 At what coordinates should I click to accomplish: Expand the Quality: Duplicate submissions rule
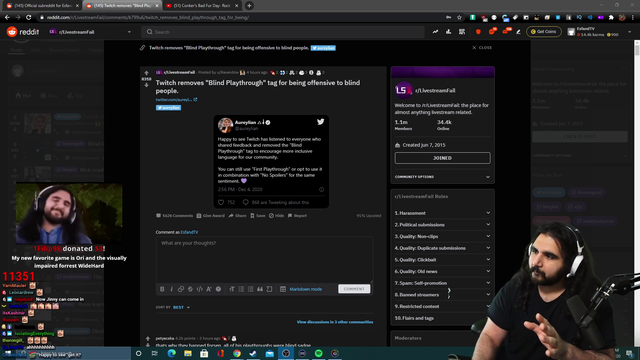coord(442,248)
